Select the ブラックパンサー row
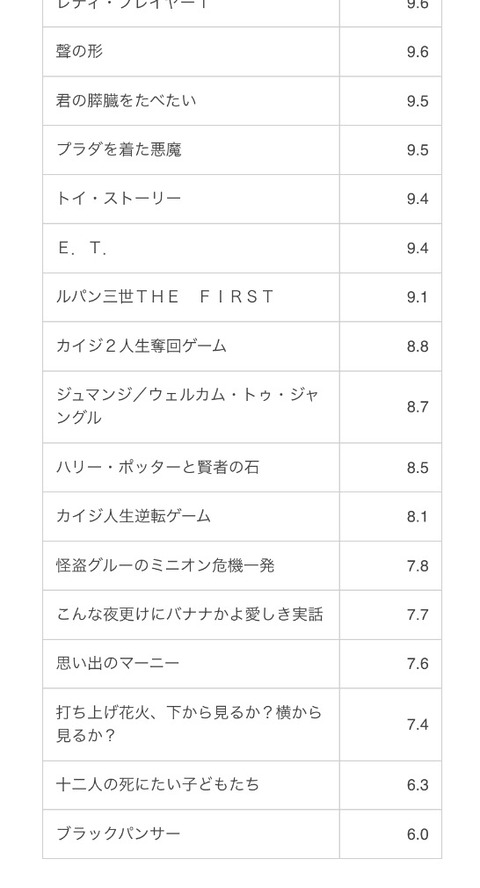Image resolution: width=480 pixels, height=888 pixels. coord(242,834)
